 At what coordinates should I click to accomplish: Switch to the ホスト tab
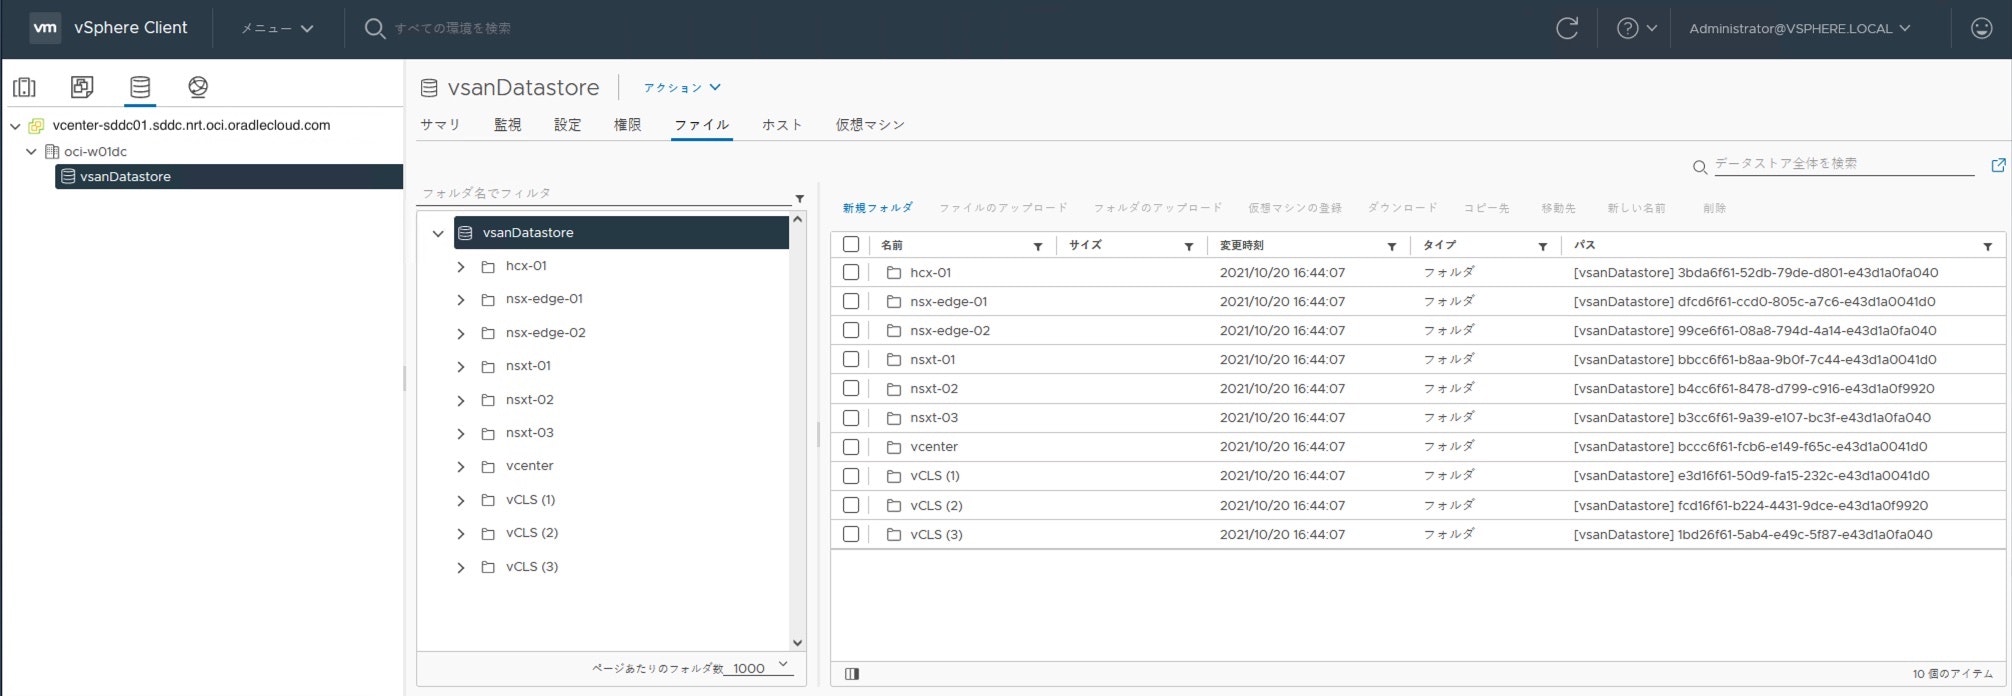782,125
